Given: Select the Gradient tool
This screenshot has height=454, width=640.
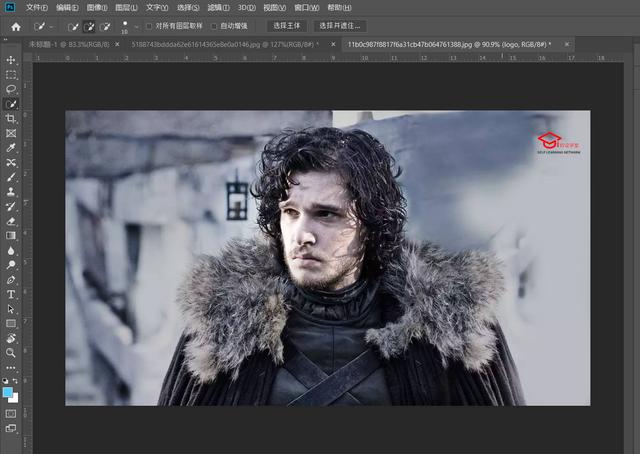Looking at the screenshot, I should (x=11, y=236).
